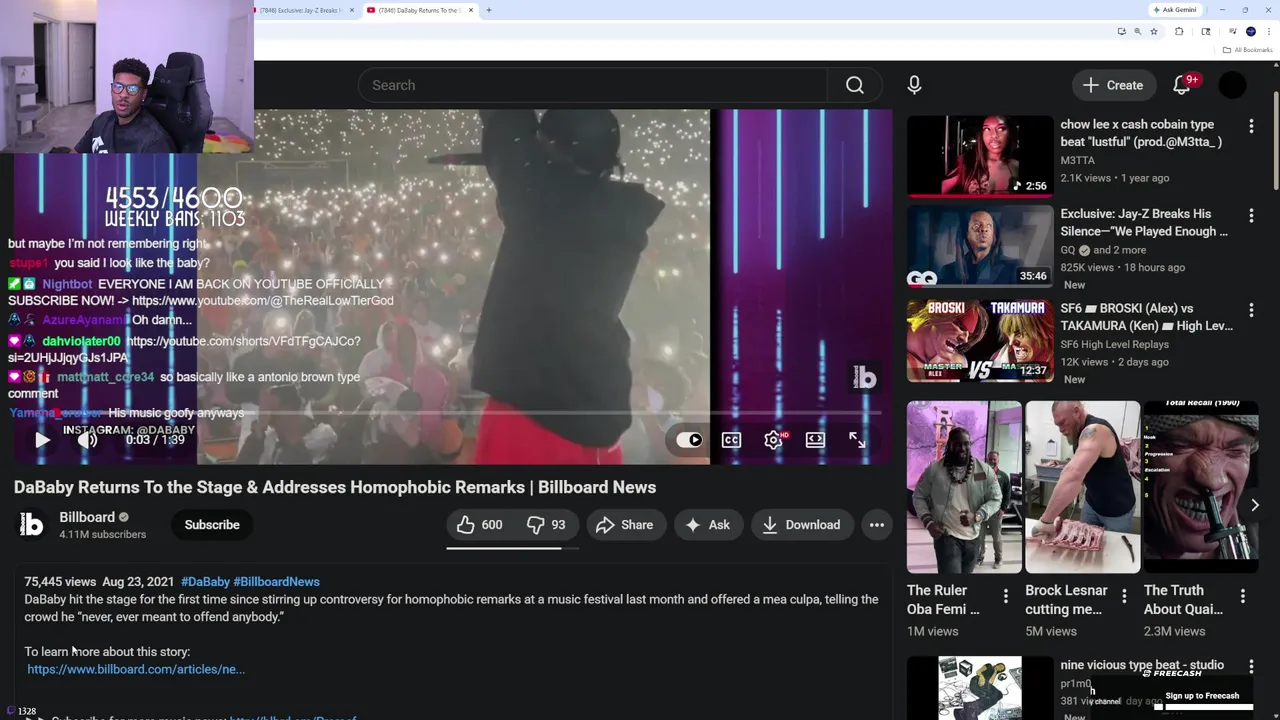Open the nine vicious type beat thumbnail
Viewport: 1280px width, 720px height.
[x=980, y=688]
